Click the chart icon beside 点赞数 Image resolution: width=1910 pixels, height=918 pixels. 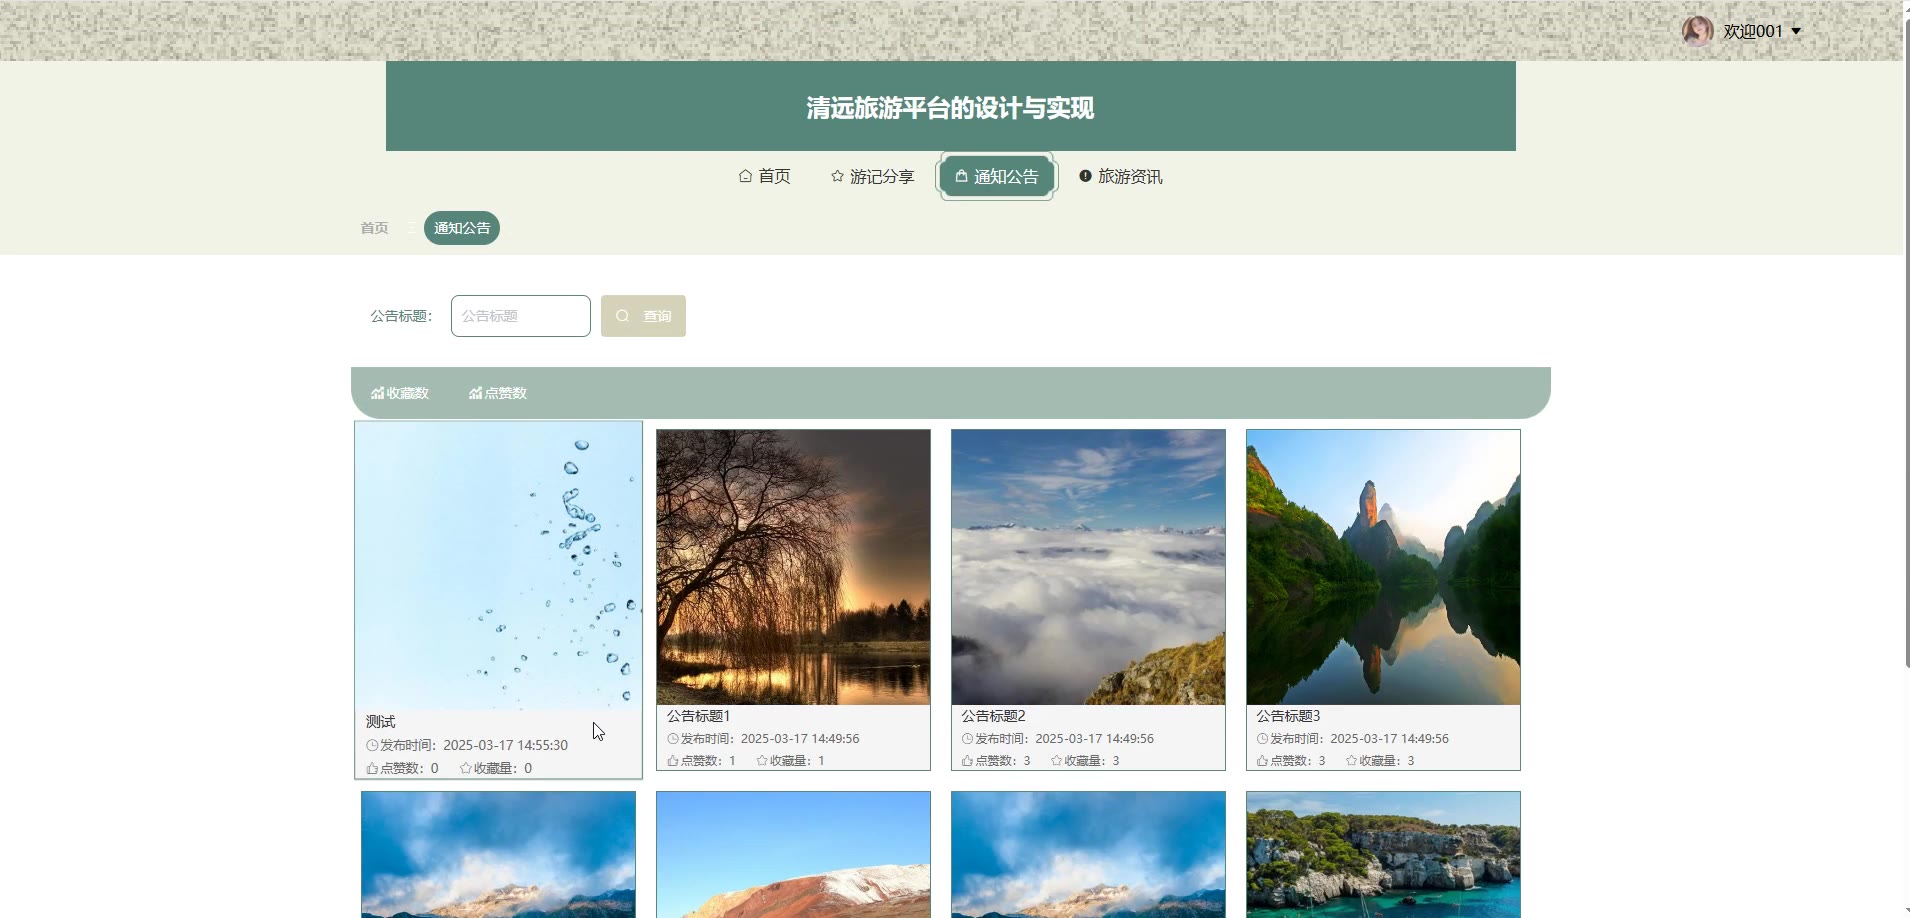click(x=475, y=393)
